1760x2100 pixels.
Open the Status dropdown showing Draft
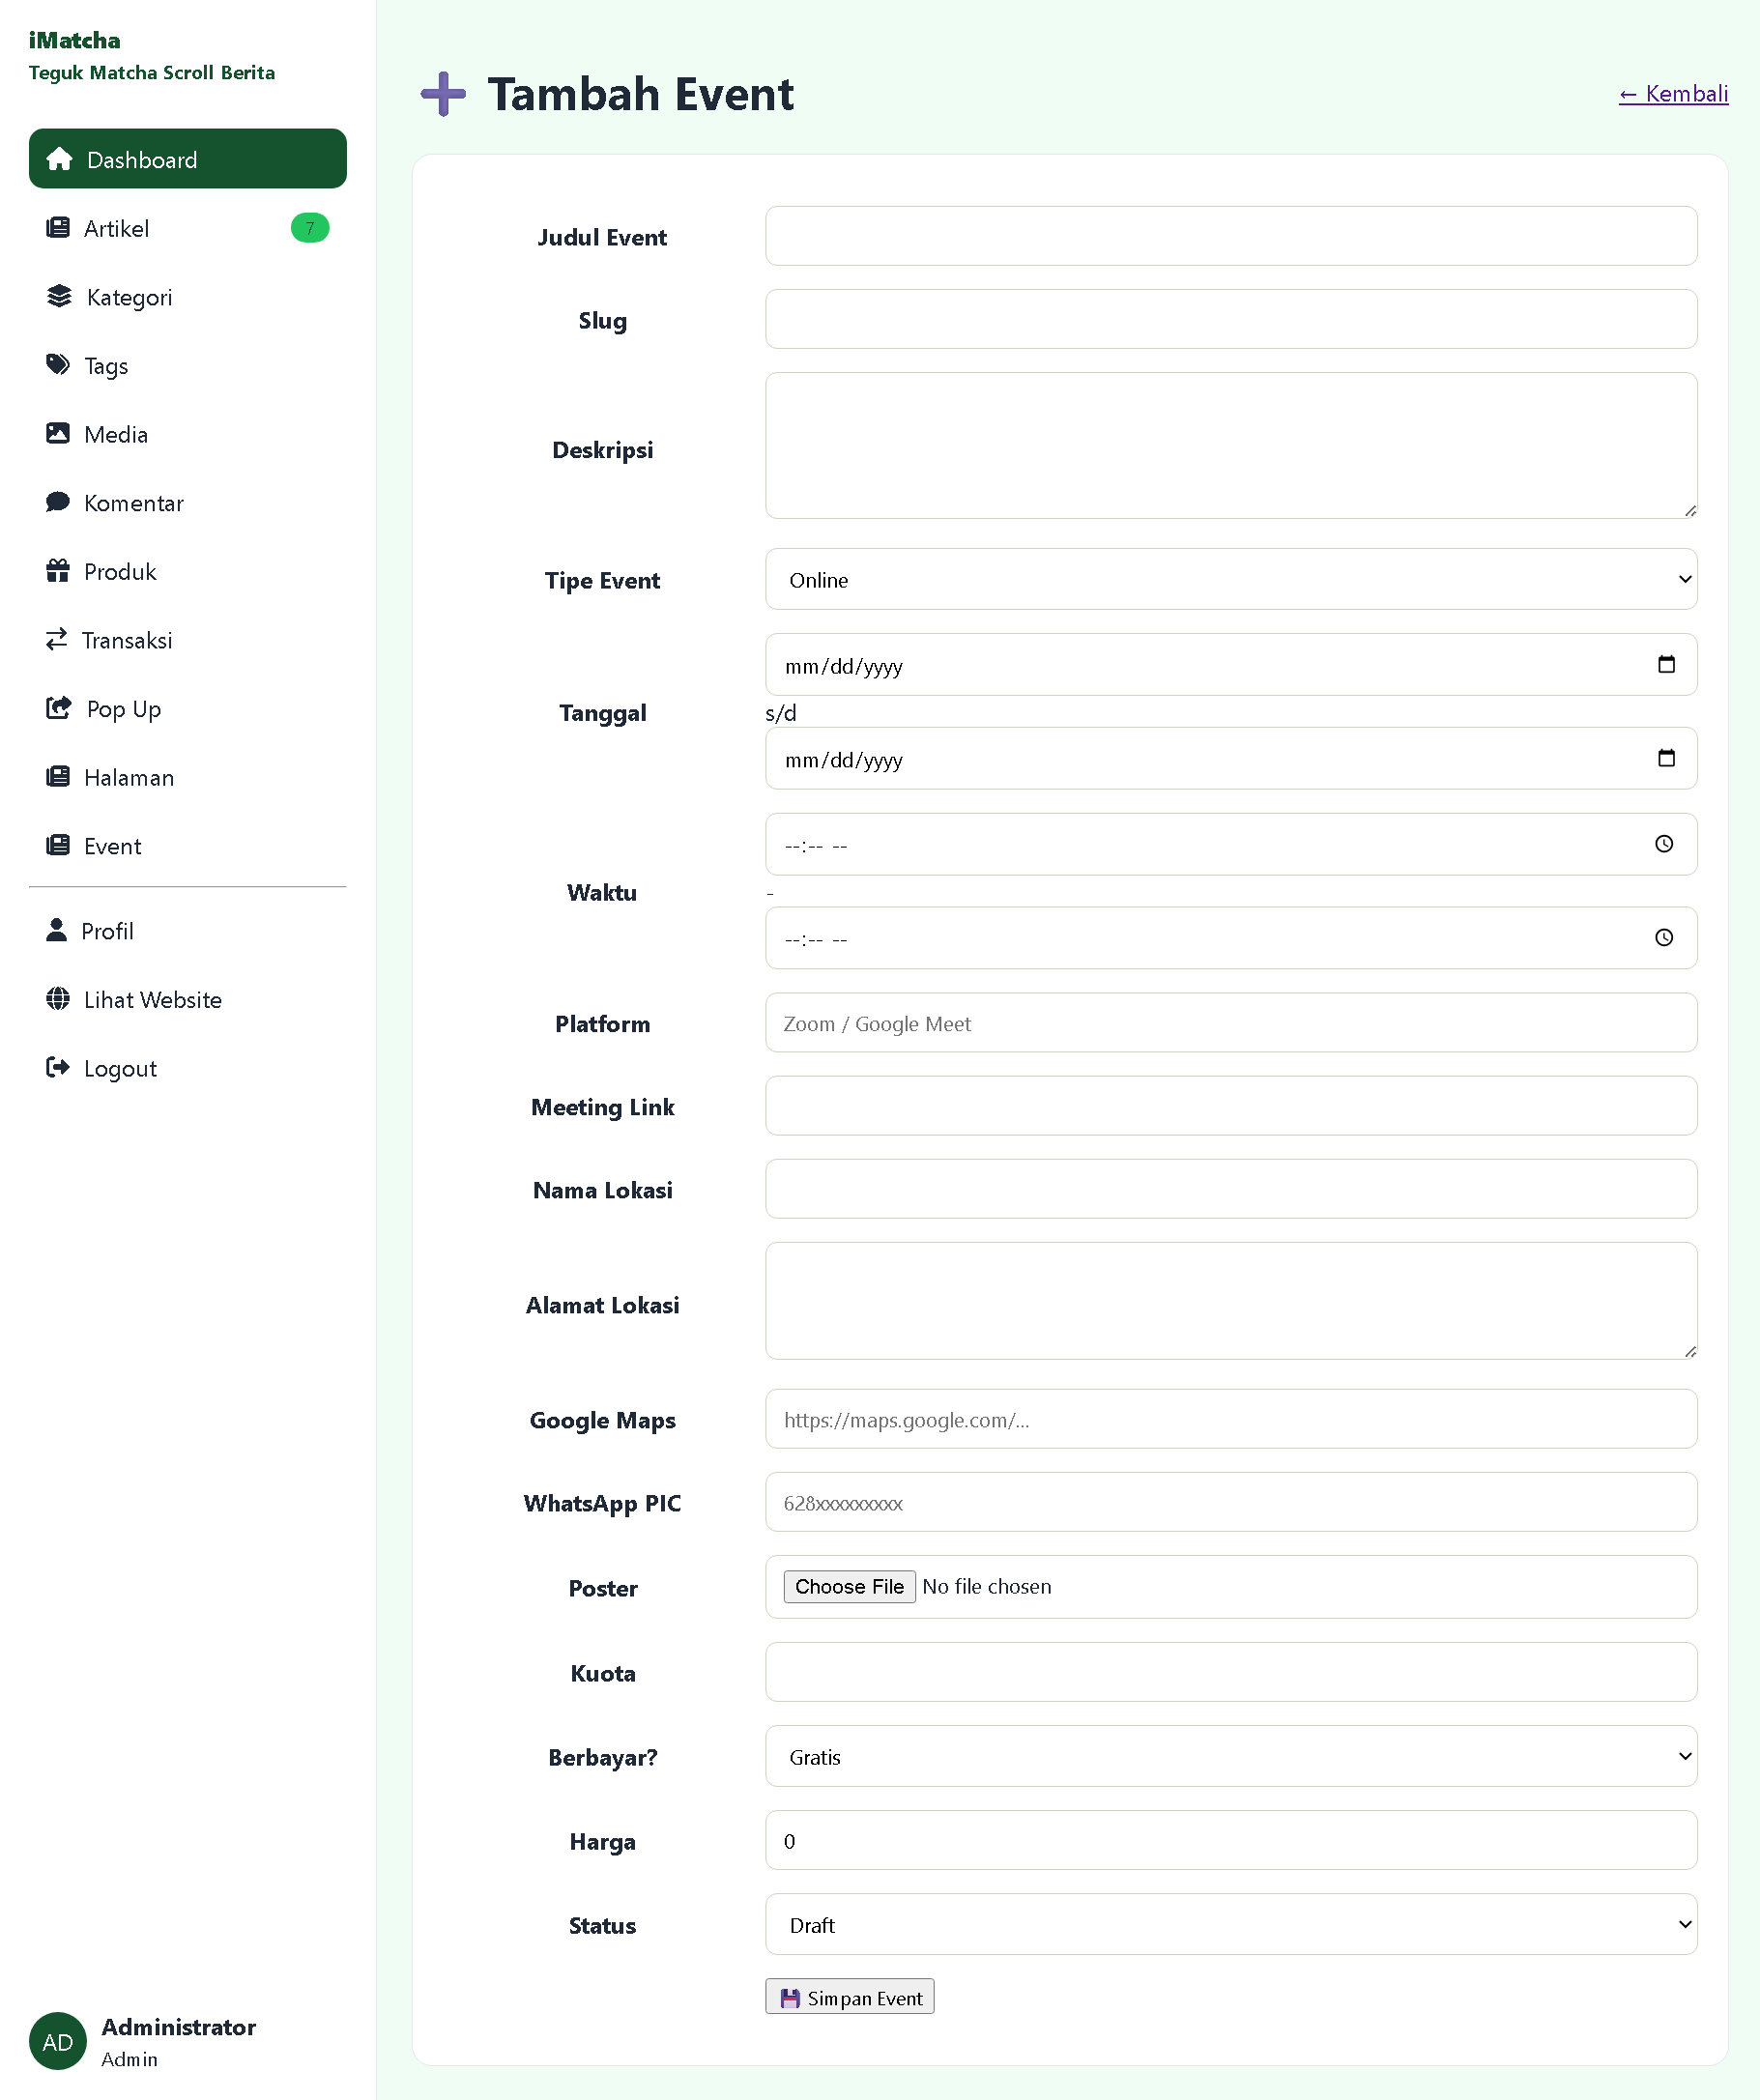1230,1925
